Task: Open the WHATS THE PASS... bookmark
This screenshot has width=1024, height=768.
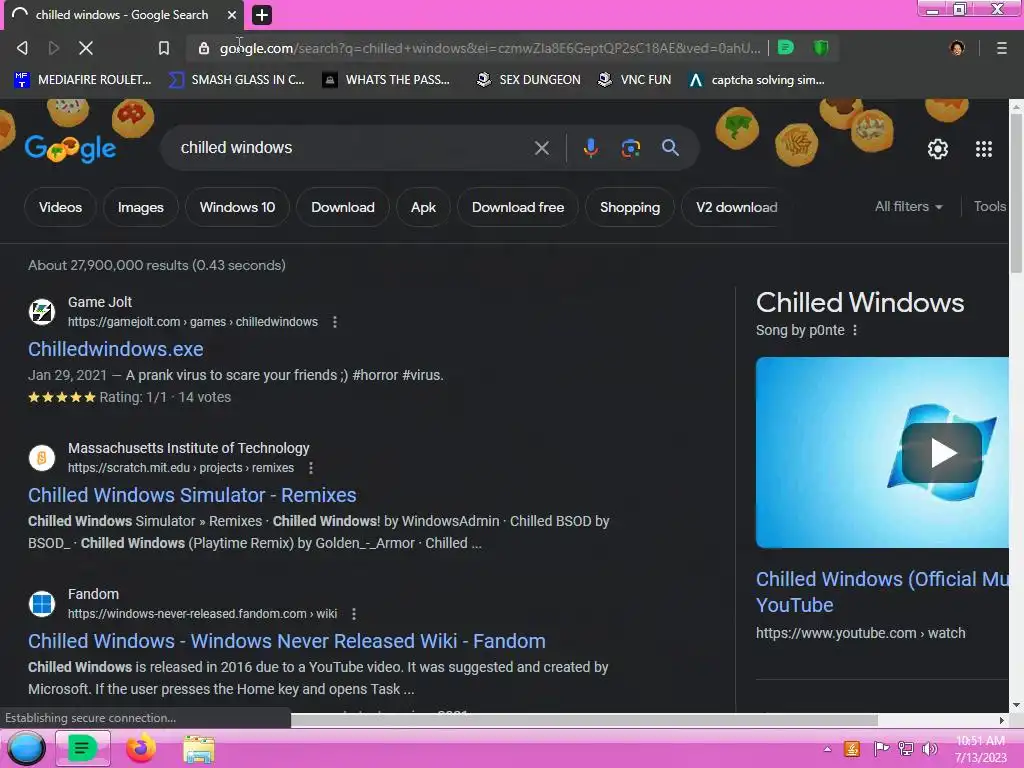Action: 386,80
